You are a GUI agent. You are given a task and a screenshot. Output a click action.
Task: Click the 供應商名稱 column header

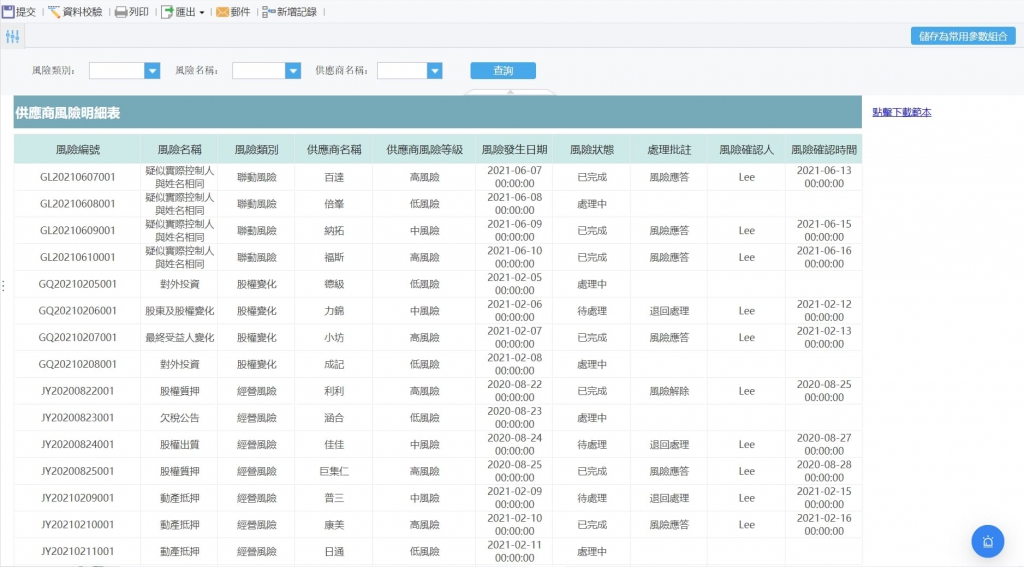[334, 150]
